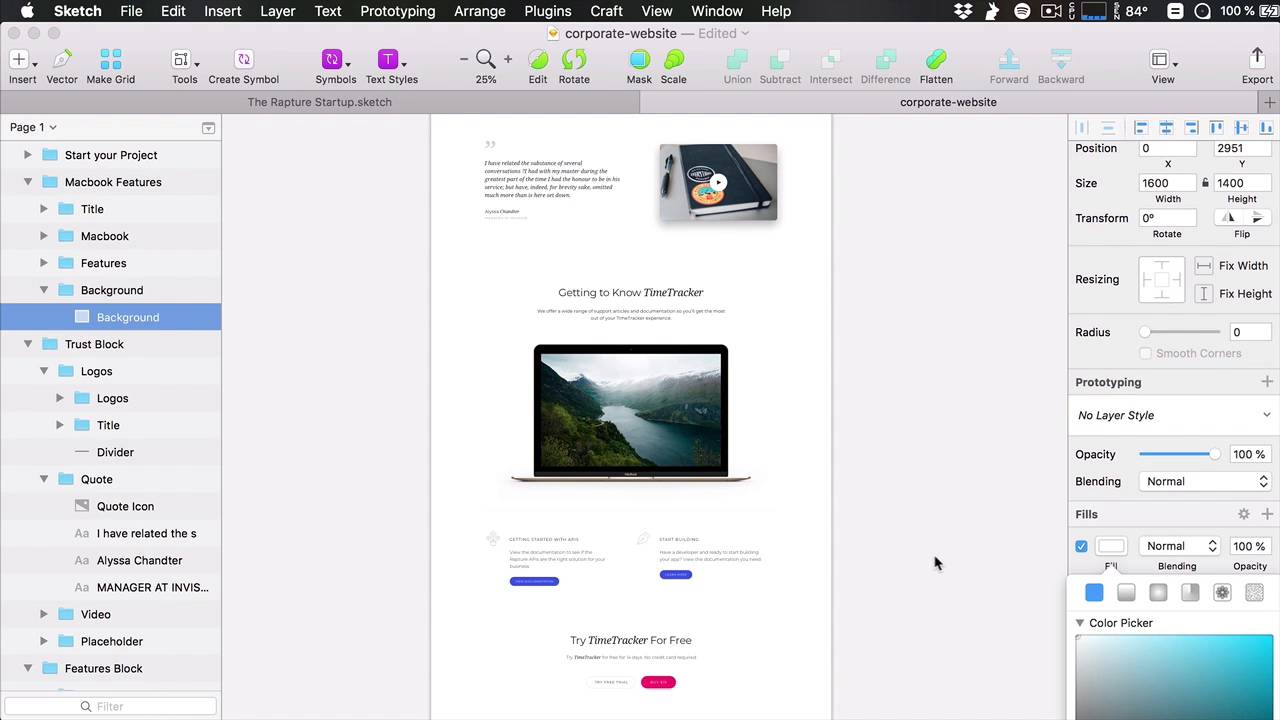
Task: Switch to The Rapture Startup.sketch tab
Action: [320, 102]
